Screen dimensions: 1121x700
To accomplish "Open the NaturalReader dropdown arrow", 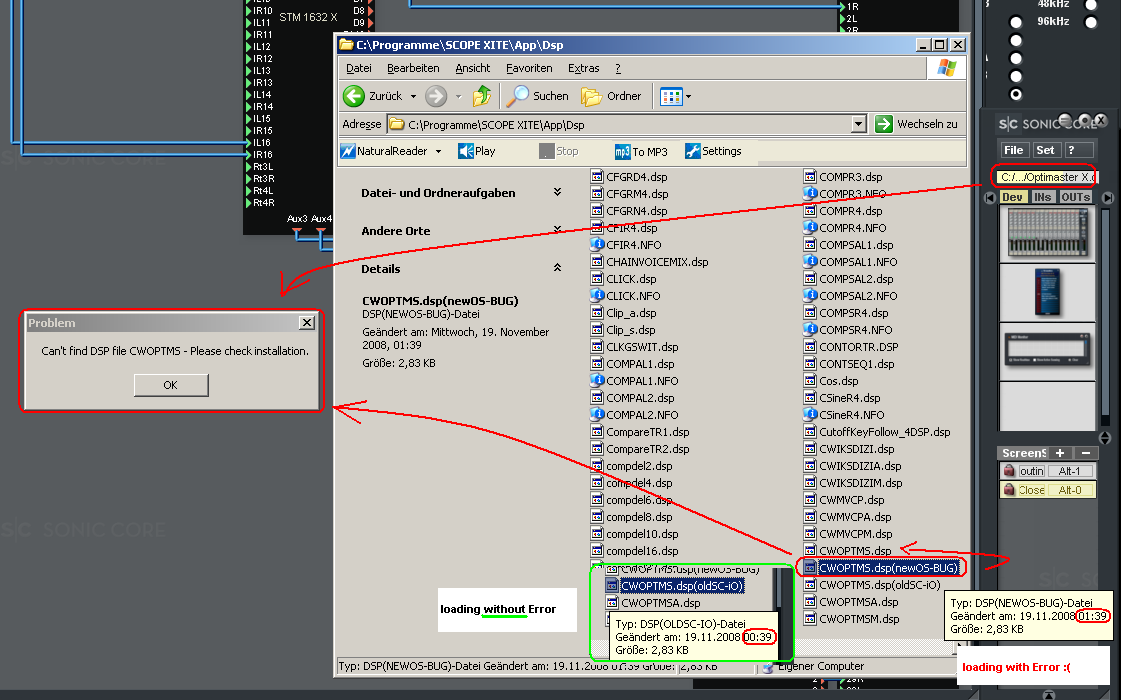I will [x=438, y=152].
